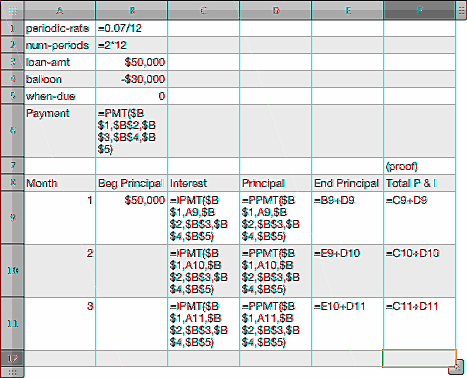Click the (proof) cell
The height and width of the screenshot is (378, 467).
point(420,166)
